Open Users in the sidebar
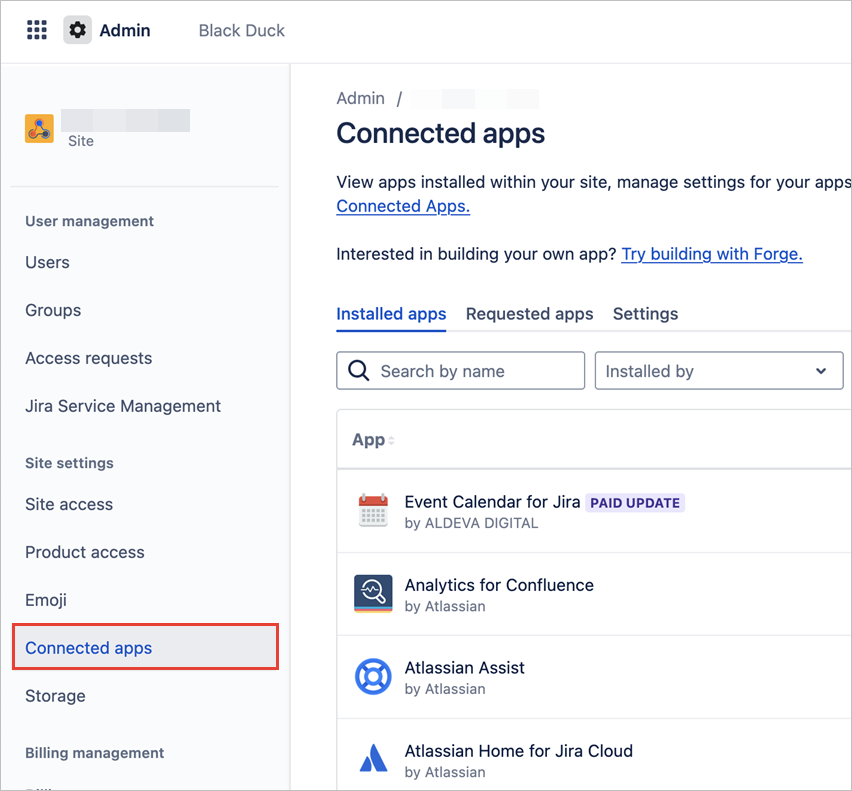Viewport: 852px width, 791px height. click(x=47, y=262)
